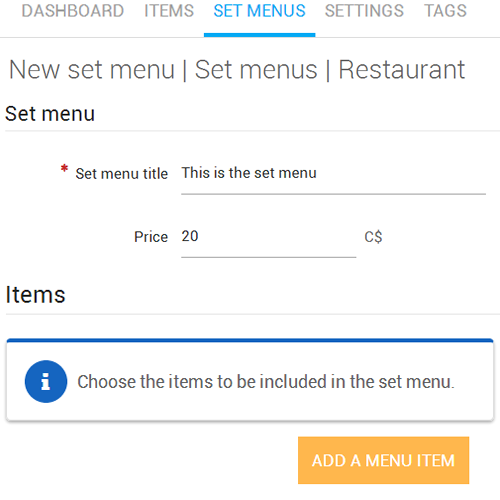
Task: Click the 'Set menu title' label
Action: [122, 174]
